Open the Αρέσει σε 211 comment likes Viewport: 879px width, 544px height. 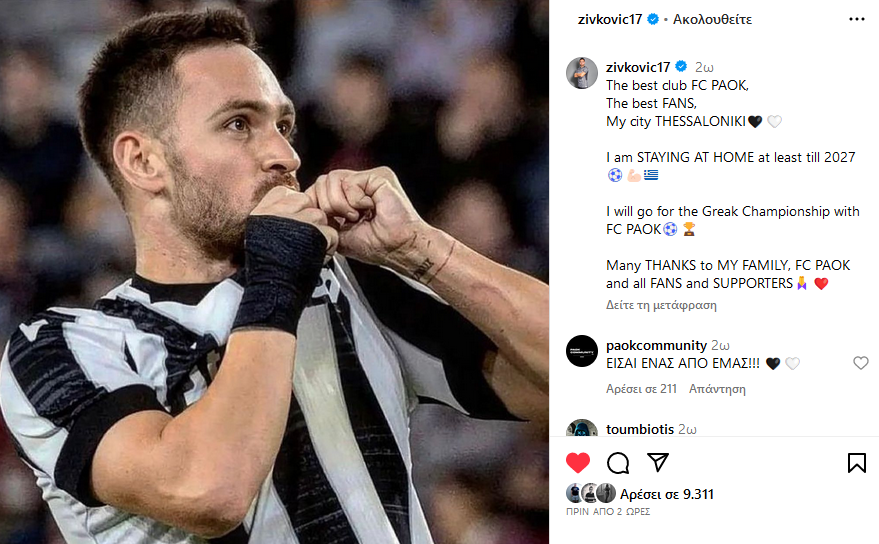pyautogui.click(x=639, y=389)
